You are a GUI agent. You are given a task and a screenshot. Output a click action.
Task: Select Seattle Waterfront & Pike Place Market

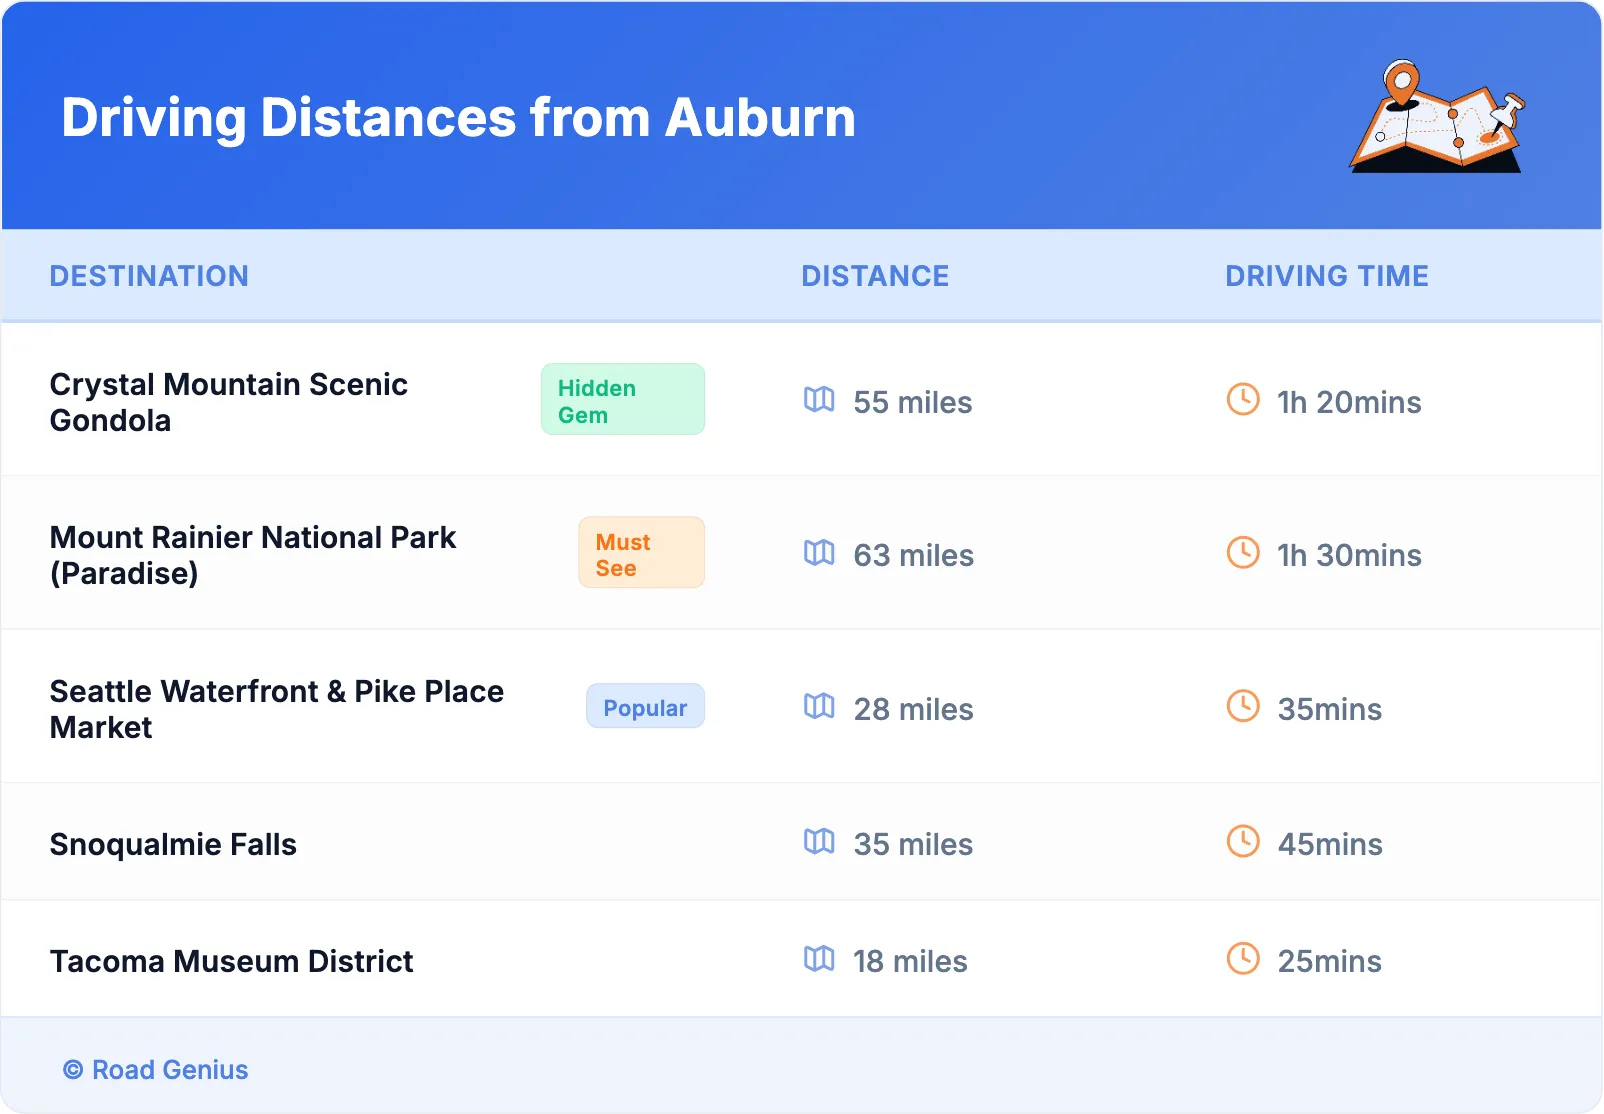(277, 709)
